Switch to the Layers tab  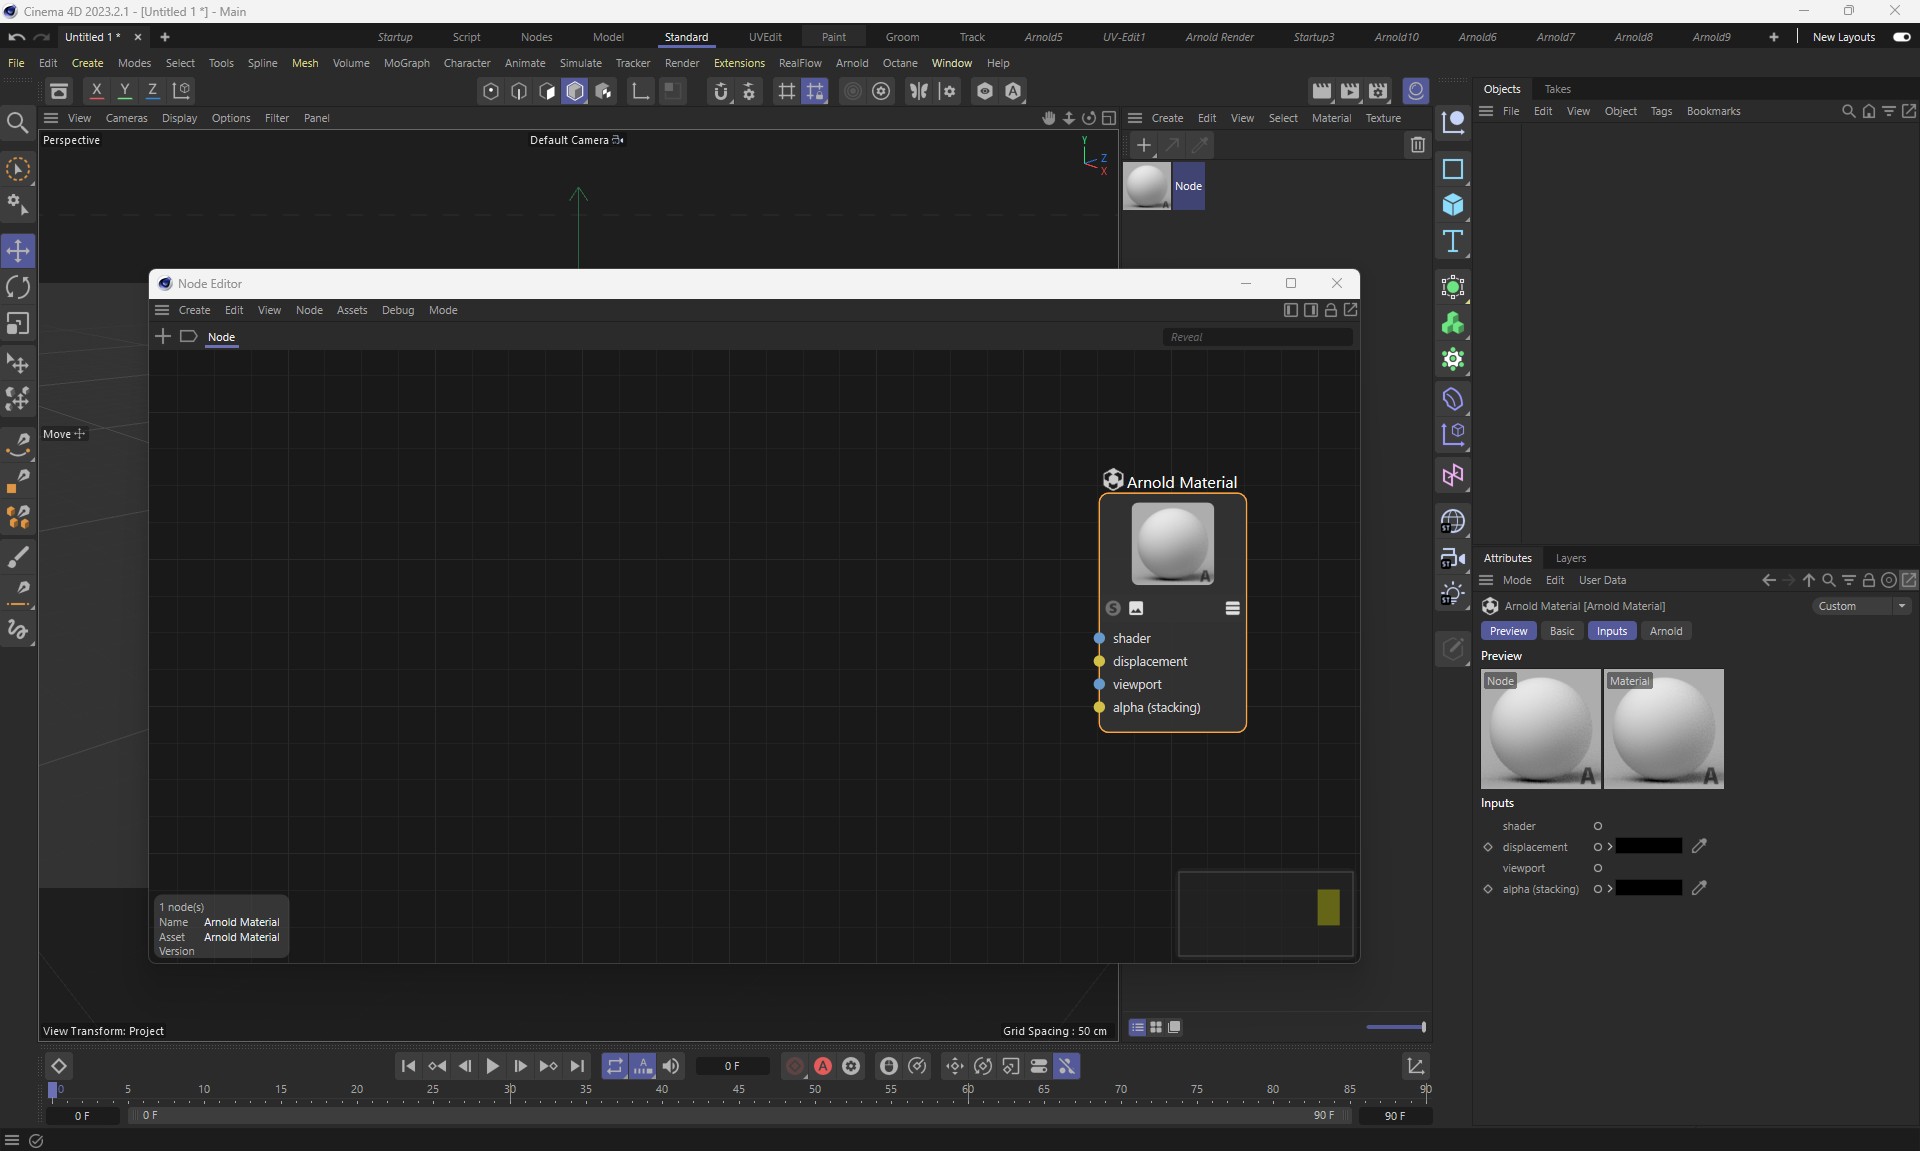point(1570,558)
